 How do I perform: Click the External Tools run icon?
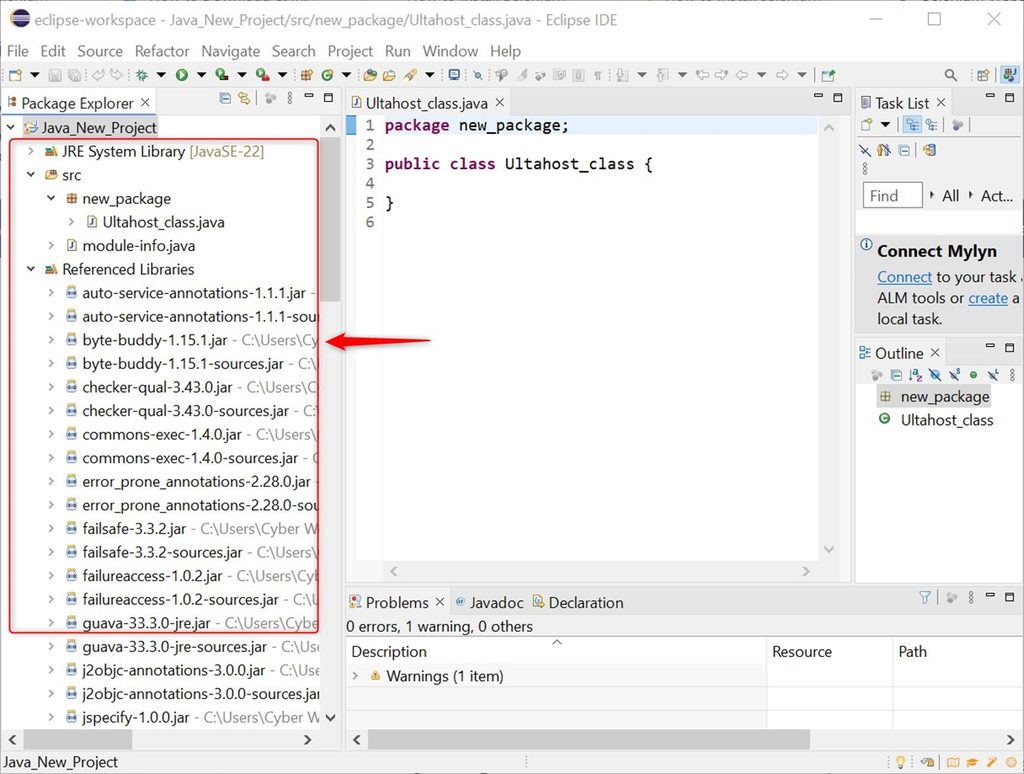coord(263,75)
